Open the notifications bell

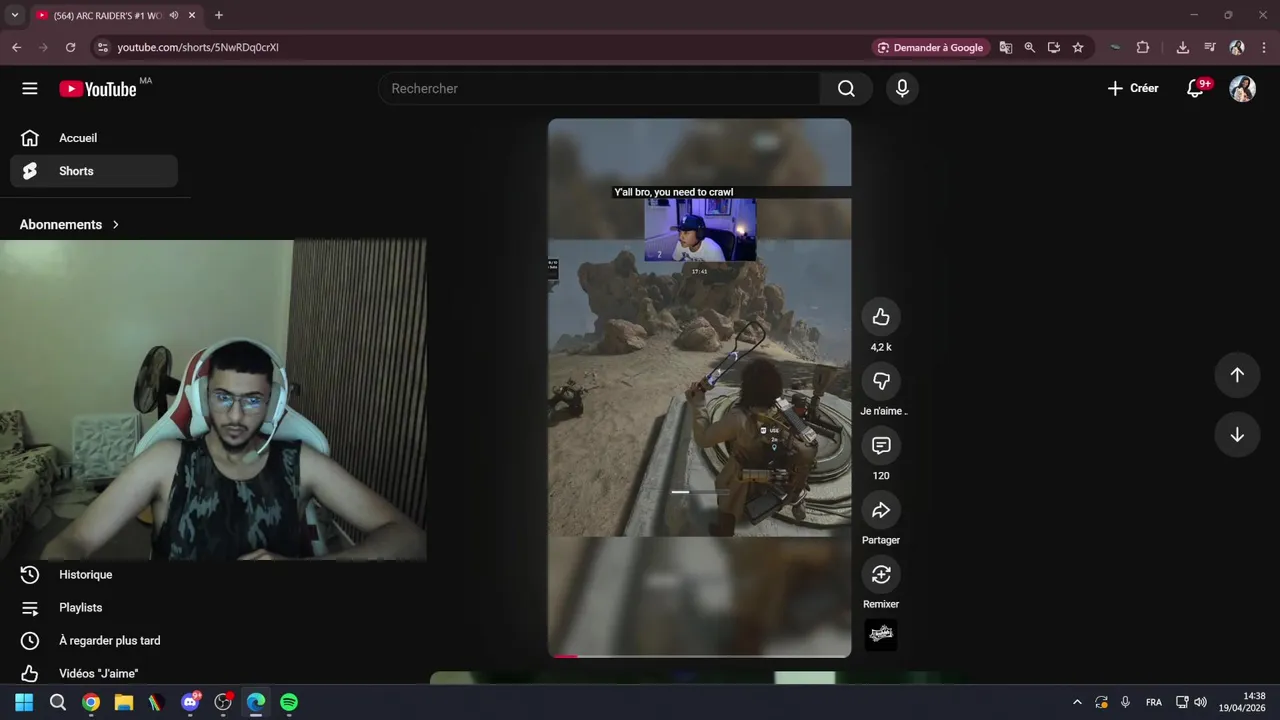(x=1195, y=88)
